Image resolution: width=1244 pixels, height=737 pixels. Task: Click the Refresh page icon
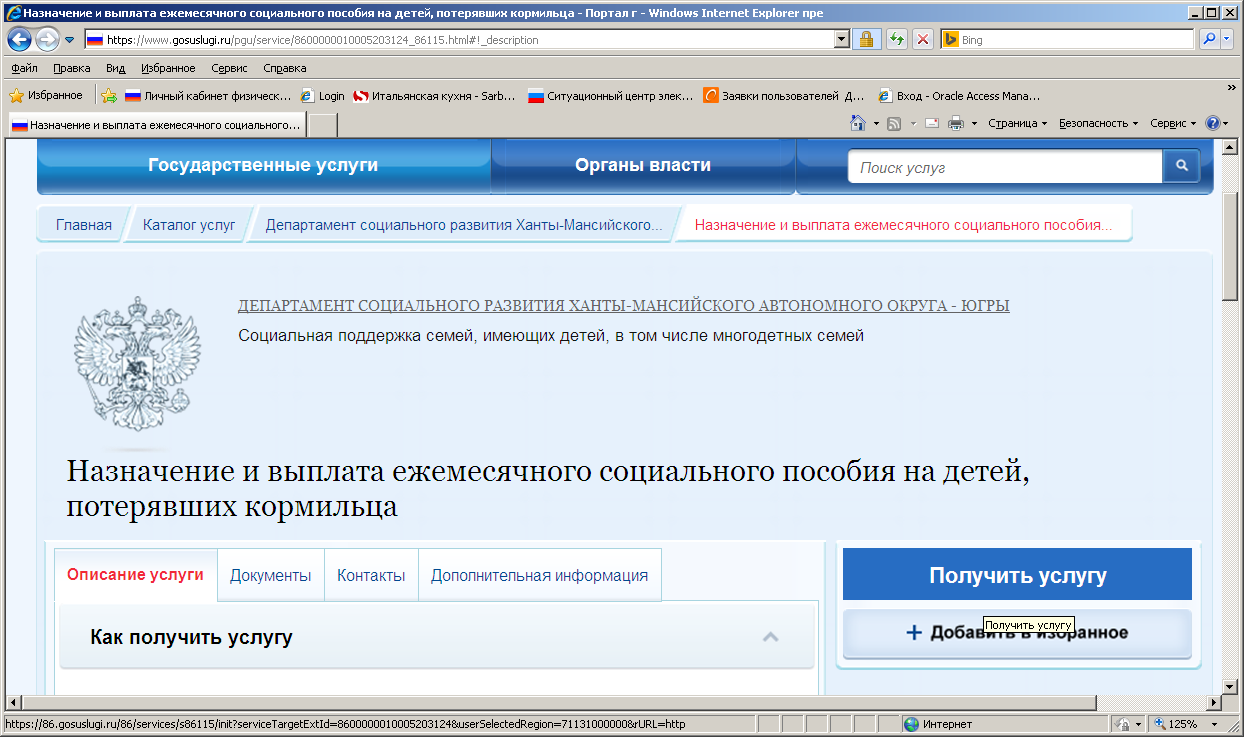896,40
